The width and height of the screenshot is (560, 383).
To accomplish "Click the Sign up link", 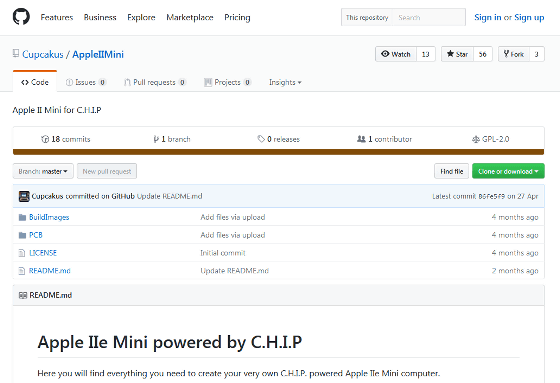I will 529,17.
